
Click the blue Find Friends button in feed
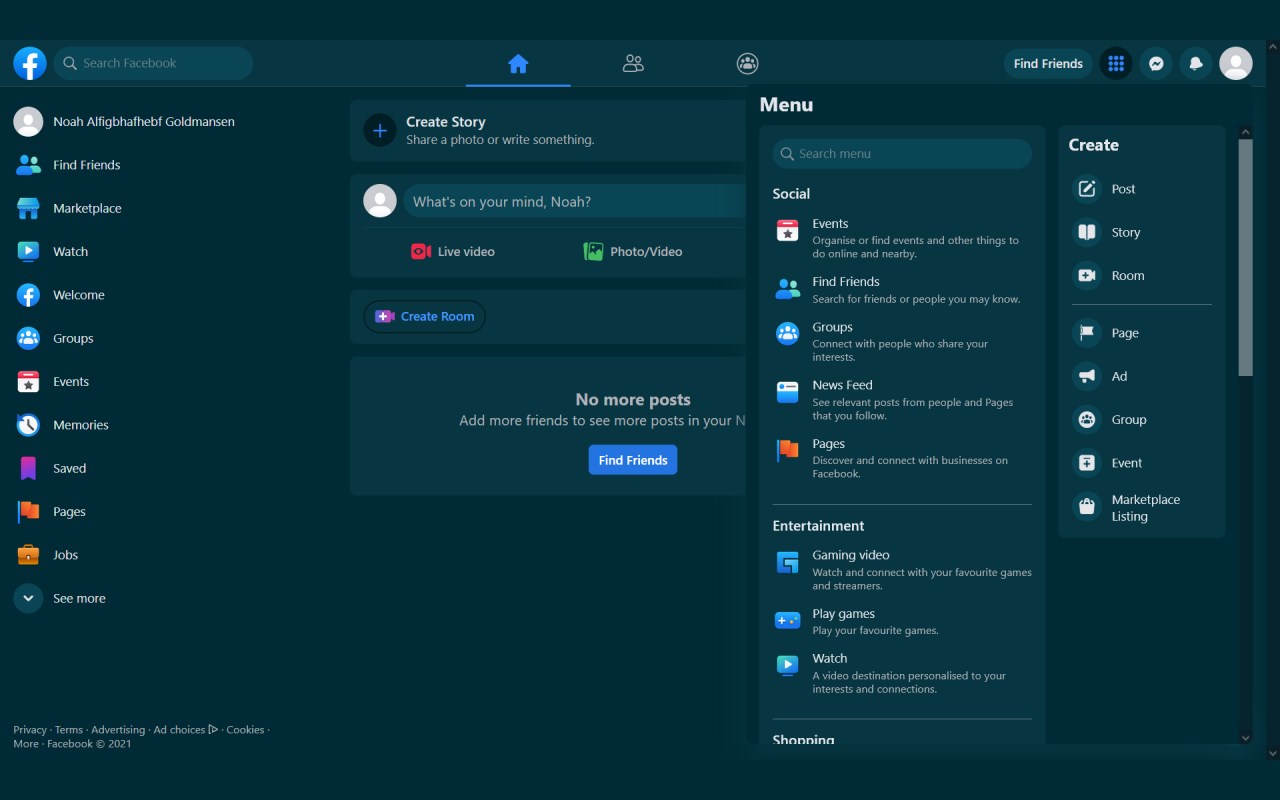(x=633, y=460)
